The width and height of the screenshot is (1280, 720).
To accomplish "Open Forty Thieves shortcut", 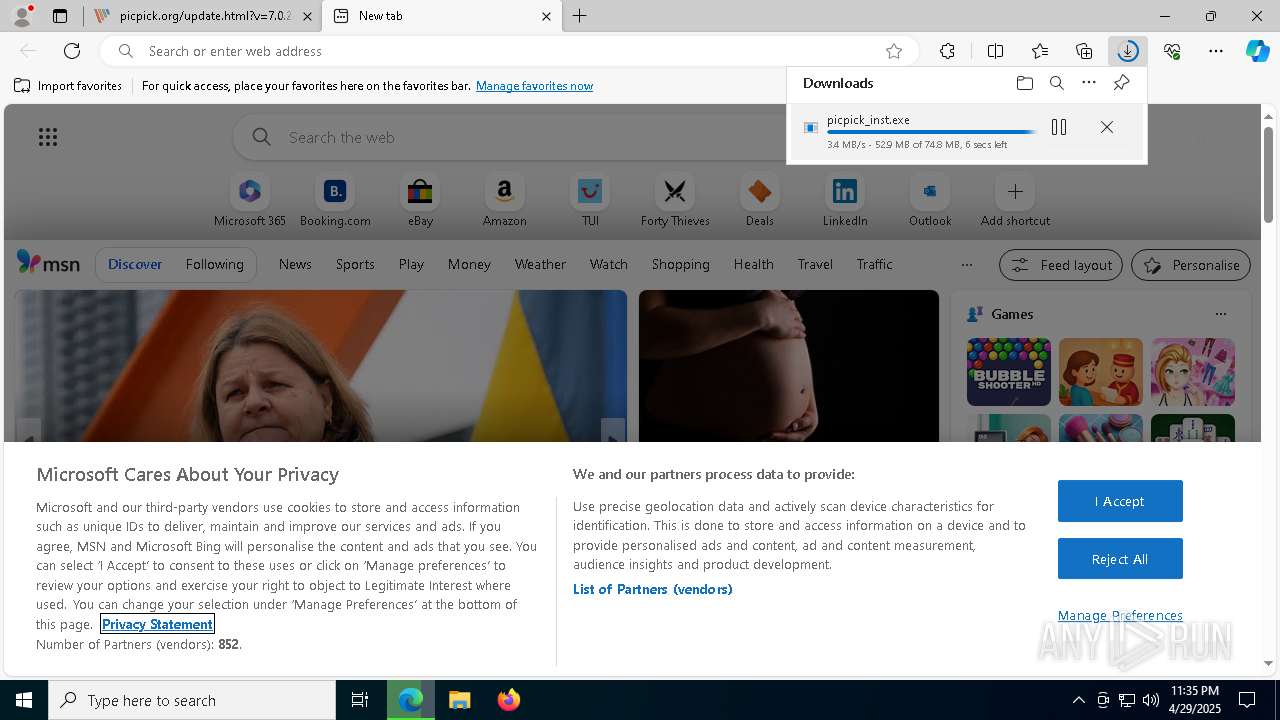I will [x=675, y=201].
